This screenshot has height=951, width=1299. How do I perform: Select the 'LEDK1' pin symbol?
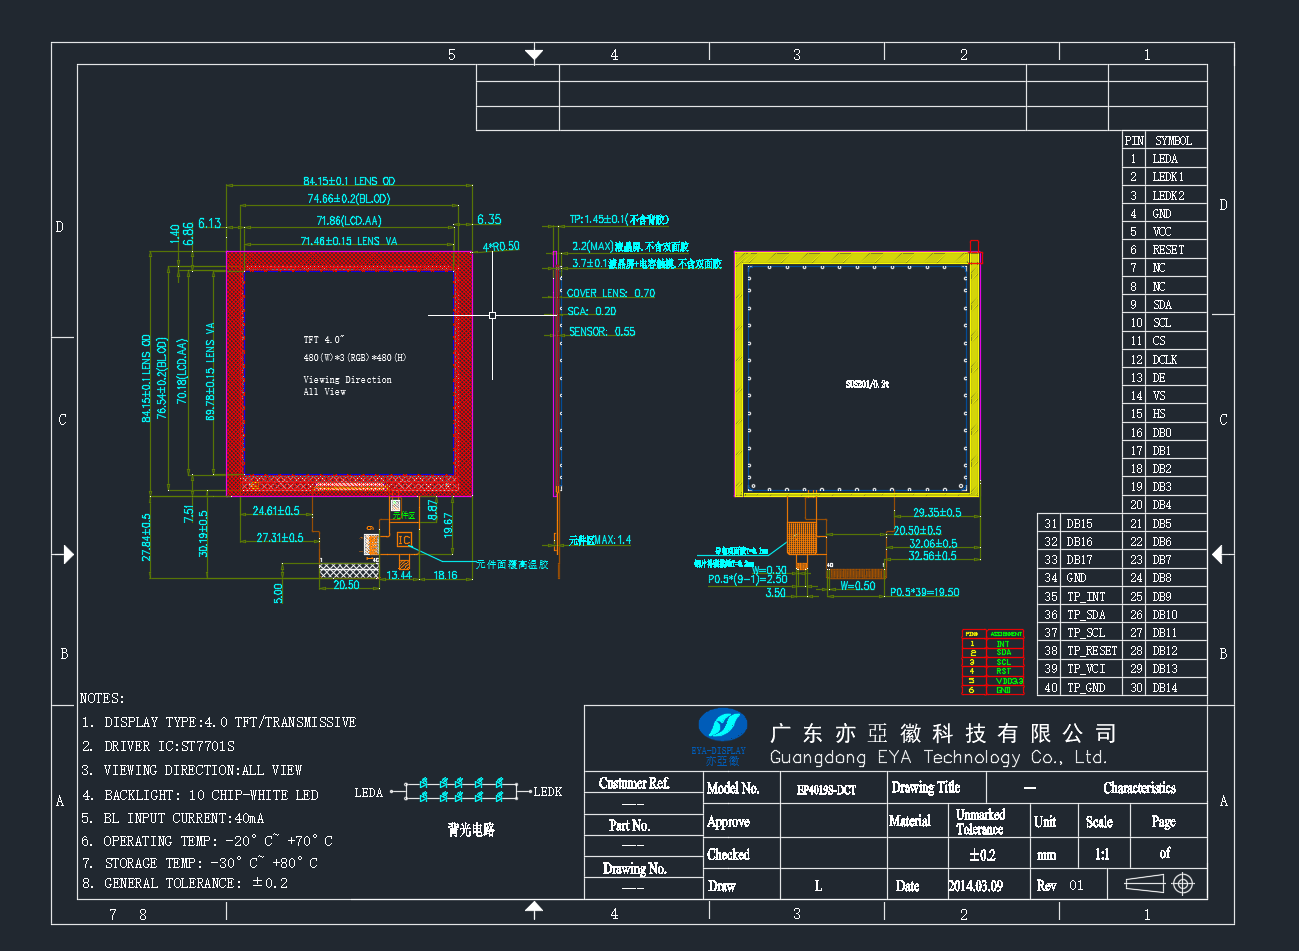point(1168,177)
